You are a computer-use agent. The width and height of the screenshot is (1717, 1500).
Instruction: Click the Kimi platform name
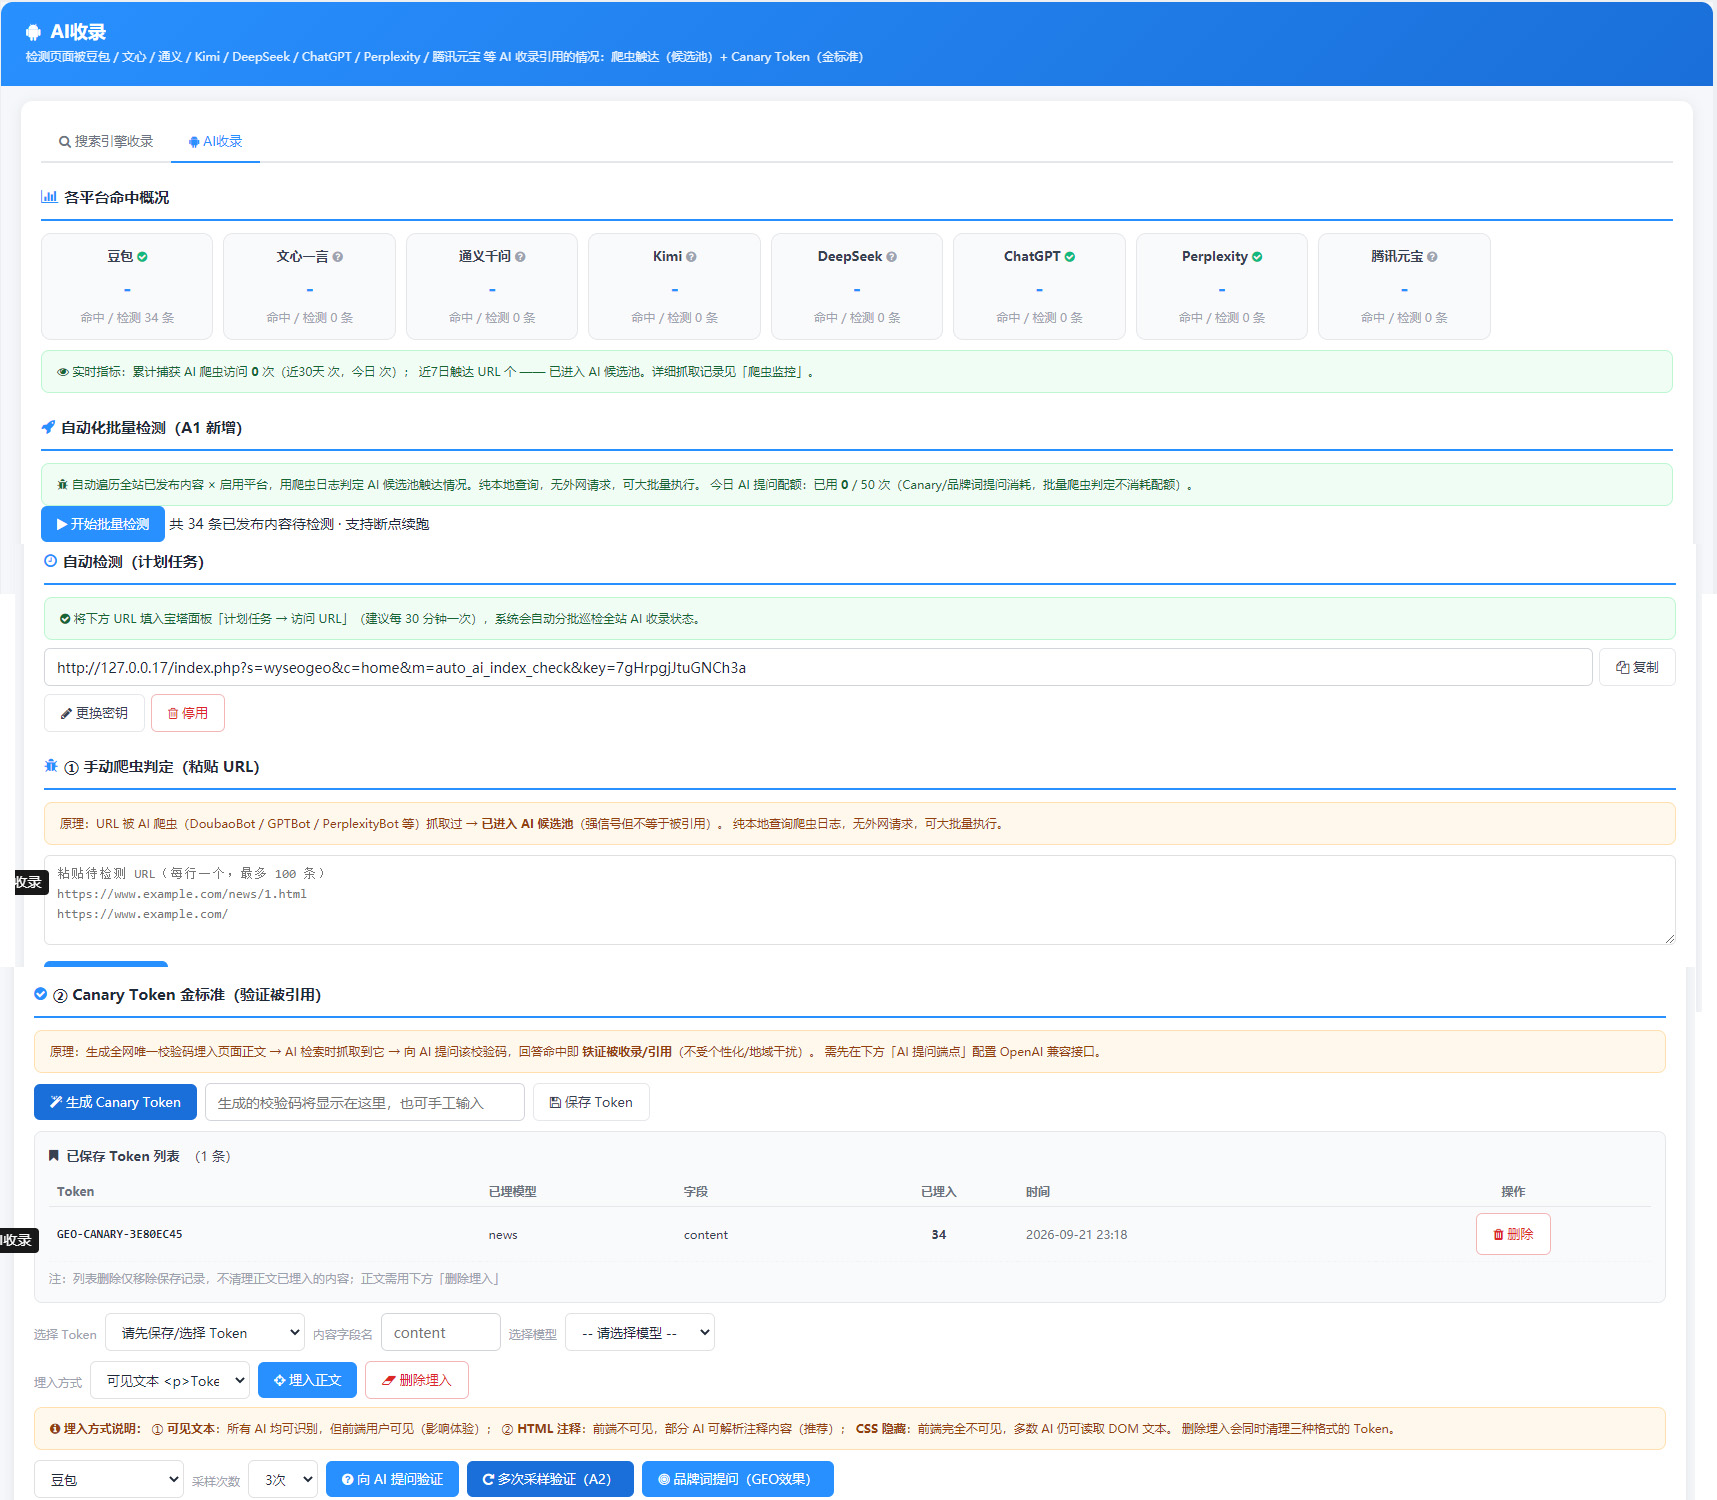667,257
